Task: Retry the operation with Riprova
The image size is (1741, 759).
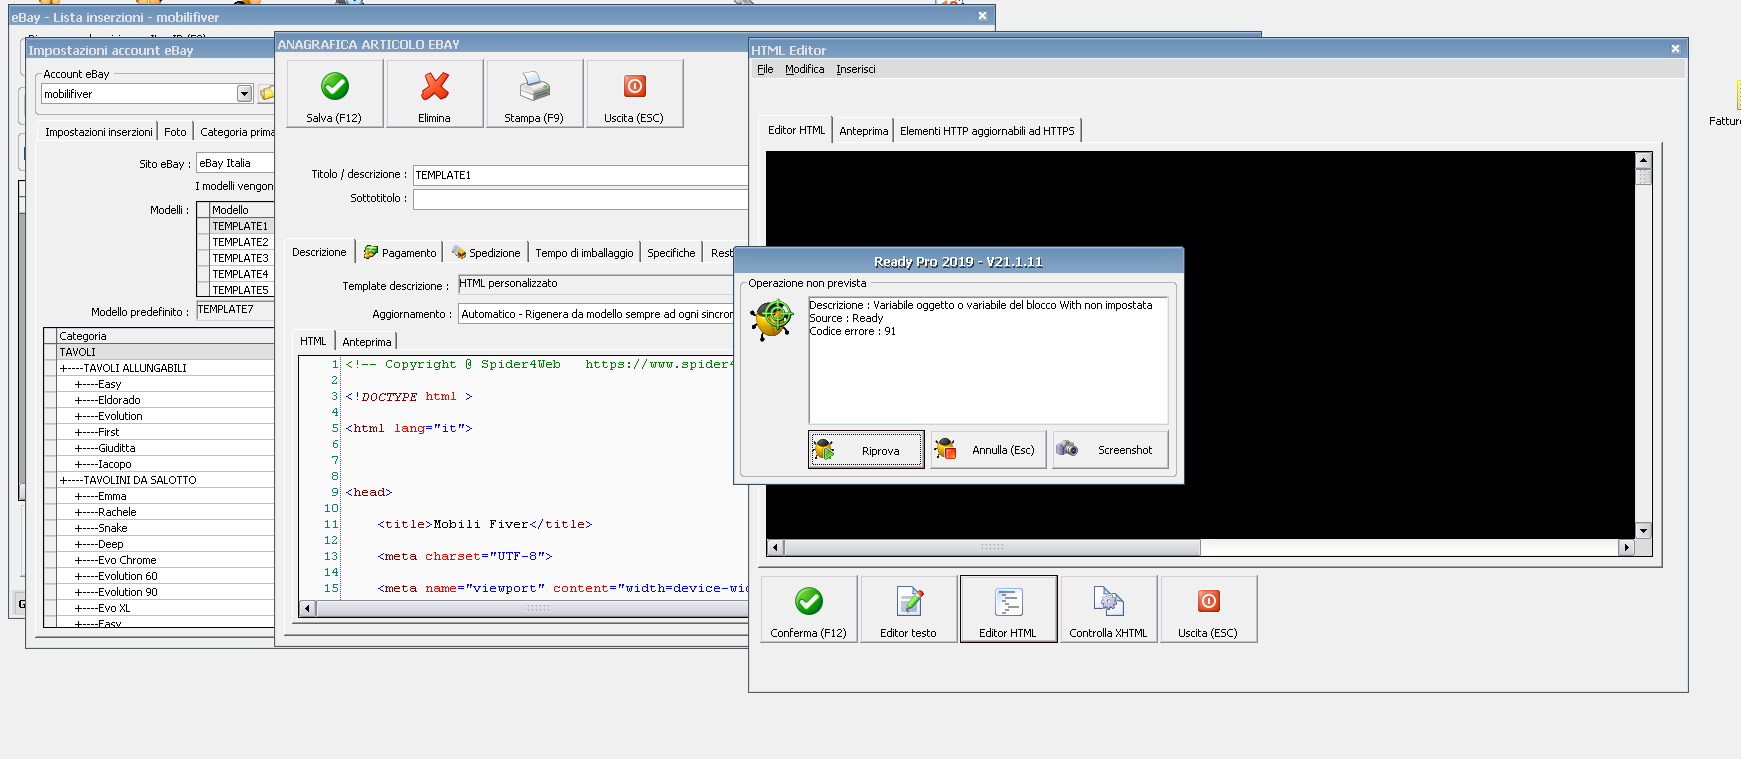Action: tap(866, 450)
